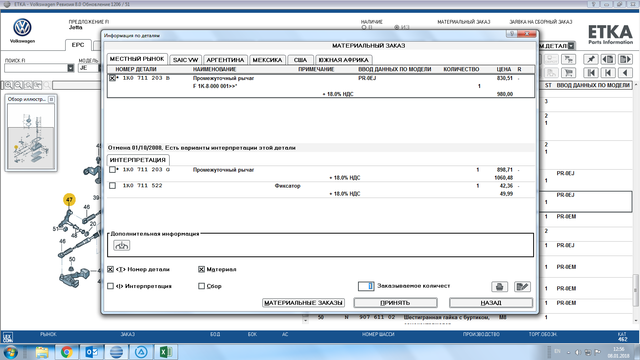This screenshot has width=640, height=360.
Task: Check the 1K0 711 522 Фиксатор checkbox
Action: (112, 186)
